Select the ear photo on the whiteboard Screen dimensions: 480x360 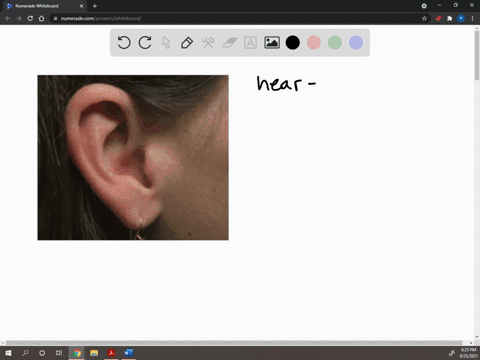pyautogui.click(x=133, y=157)
